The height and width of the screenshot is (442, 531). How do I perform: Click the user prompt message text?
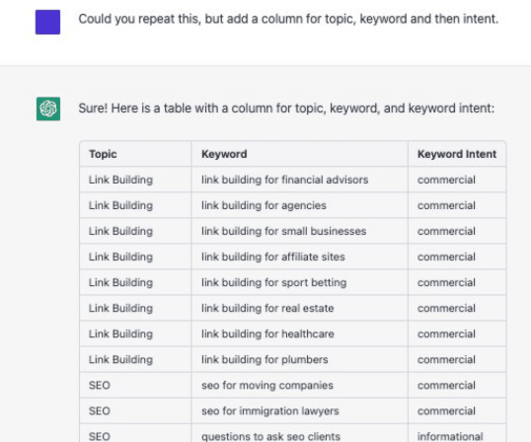[x=289, y=19]
